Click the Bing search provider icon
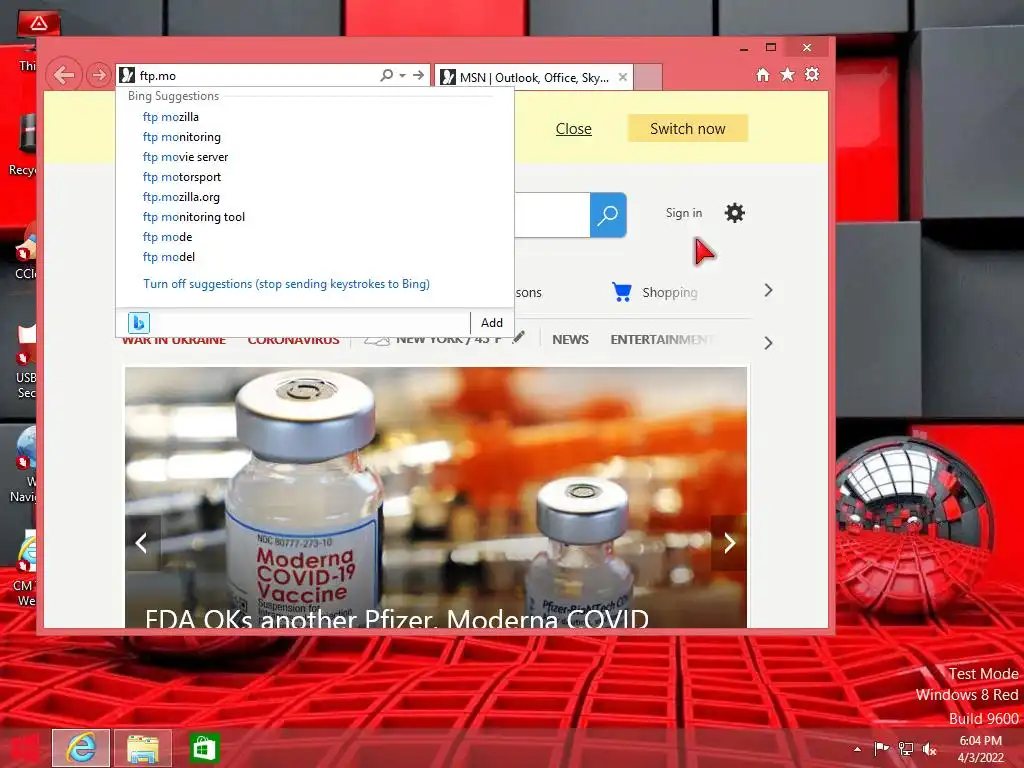The image size is (1024, 768). [138, 323]
